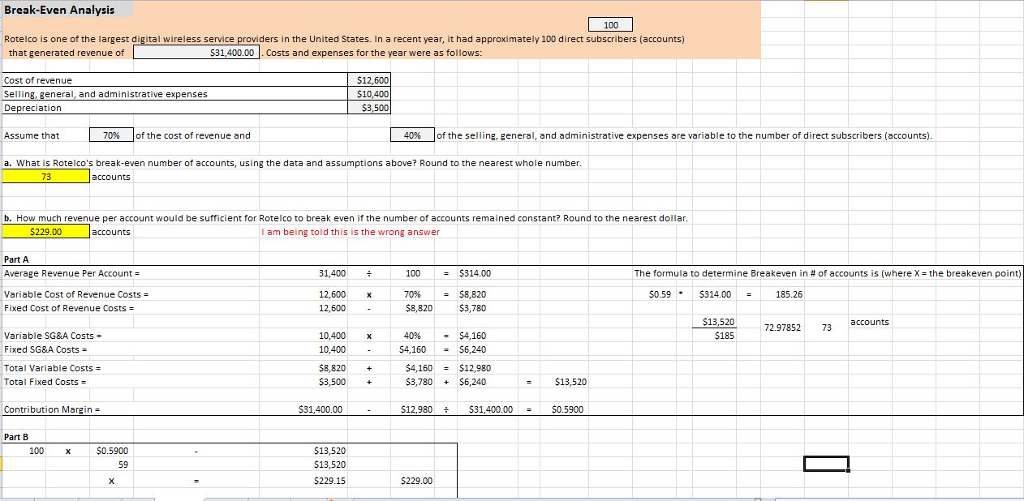1024x501 pixels.
Task: Click the $3,500 value beside Depreciation
Action: [x=370, y=107]
